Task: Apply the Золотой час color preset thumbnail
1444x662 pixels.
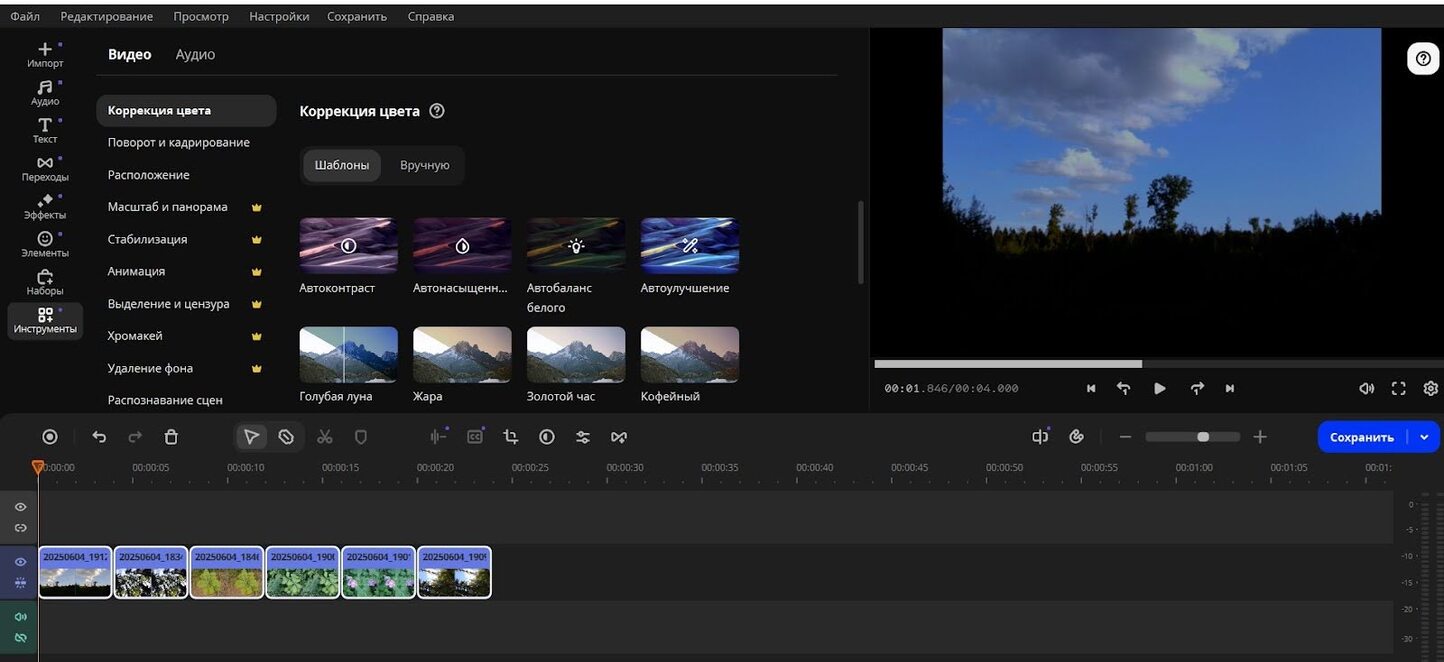Action: tap(576, 355)
